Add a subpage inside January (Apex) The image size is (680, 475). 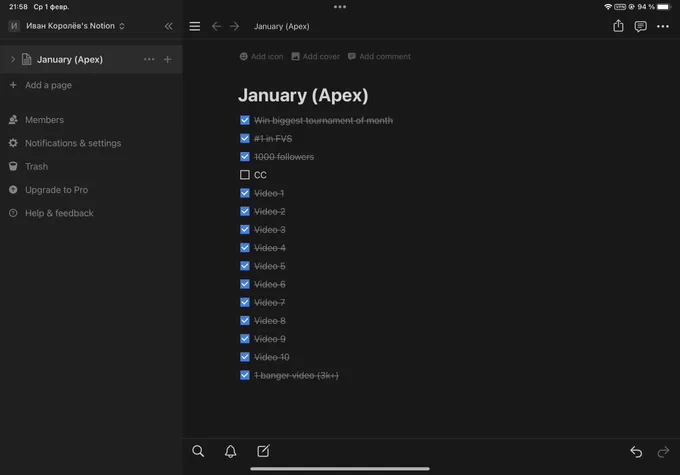(x=167, y=59)
